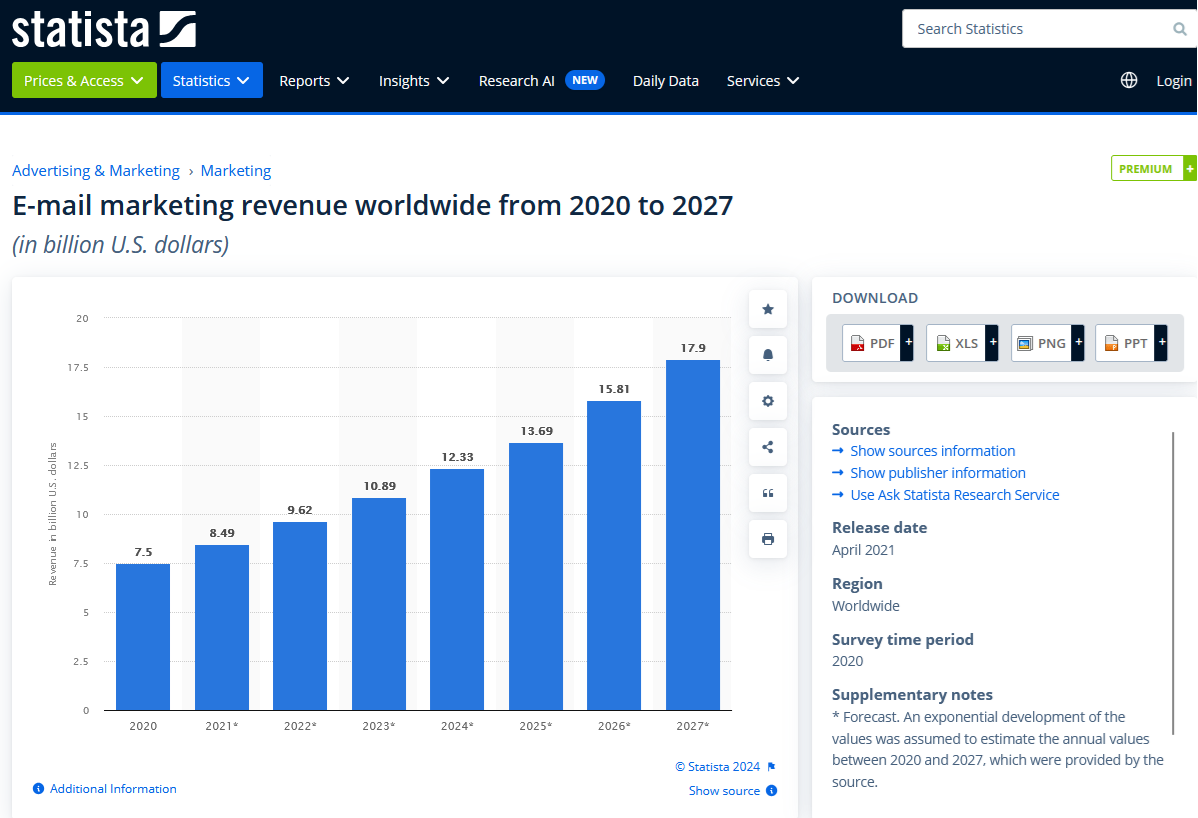Viewport: 1198px width, 818px height.
Task: Download chart as PNG image
Action: click(1041, 343)
